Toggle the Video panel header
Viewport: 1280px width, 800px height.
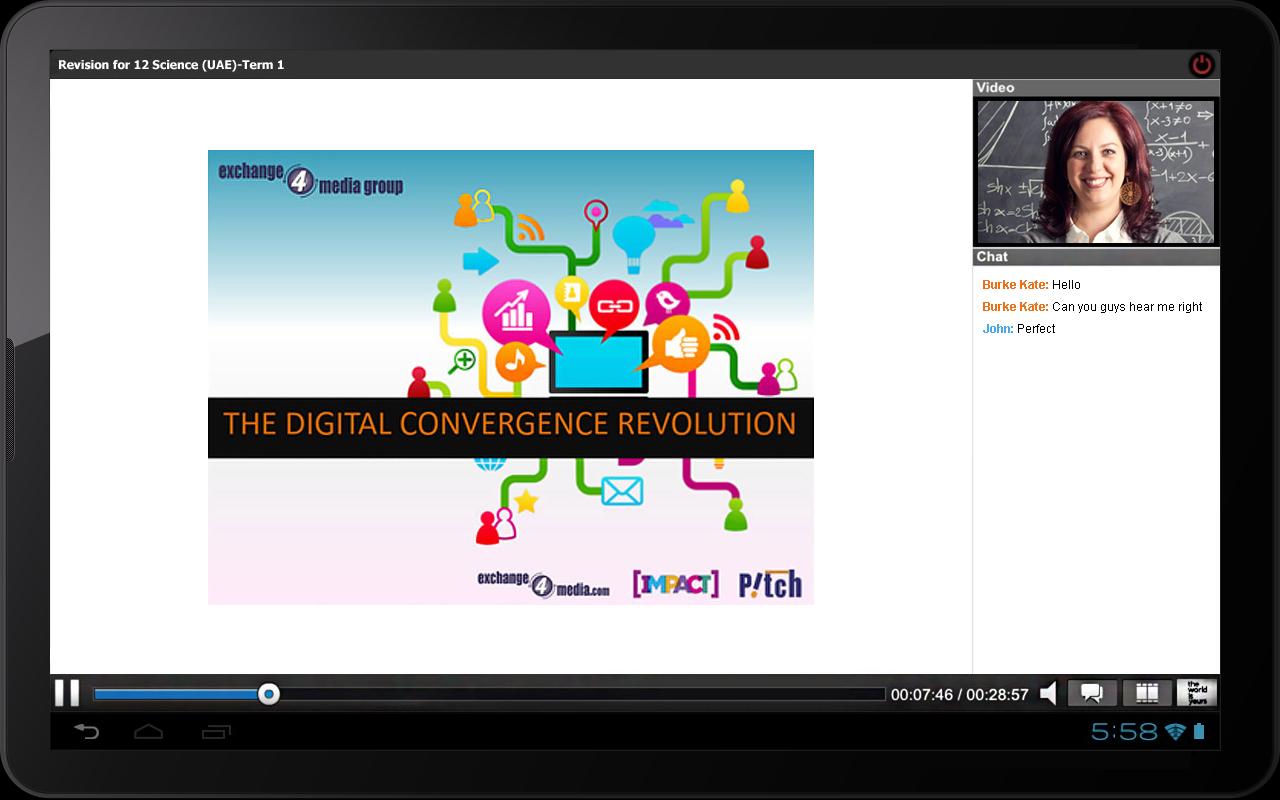point(1095,87)
